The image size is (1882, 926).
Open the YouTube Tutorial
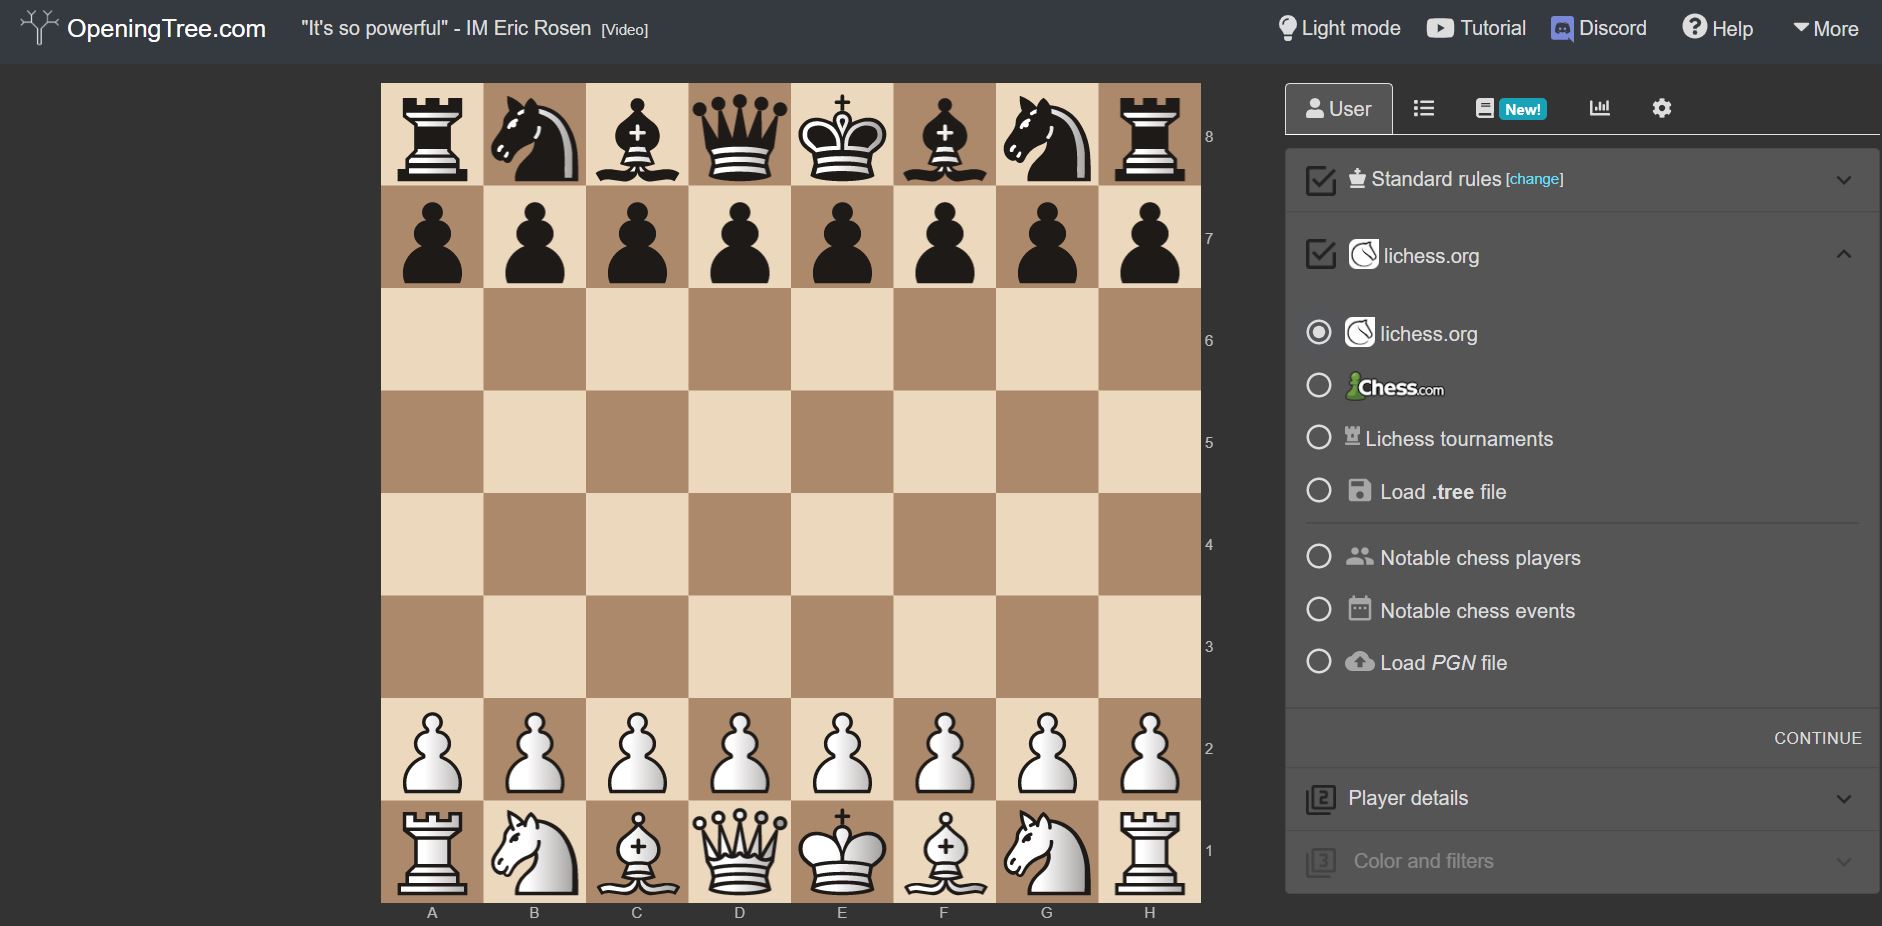[1476, 28]
